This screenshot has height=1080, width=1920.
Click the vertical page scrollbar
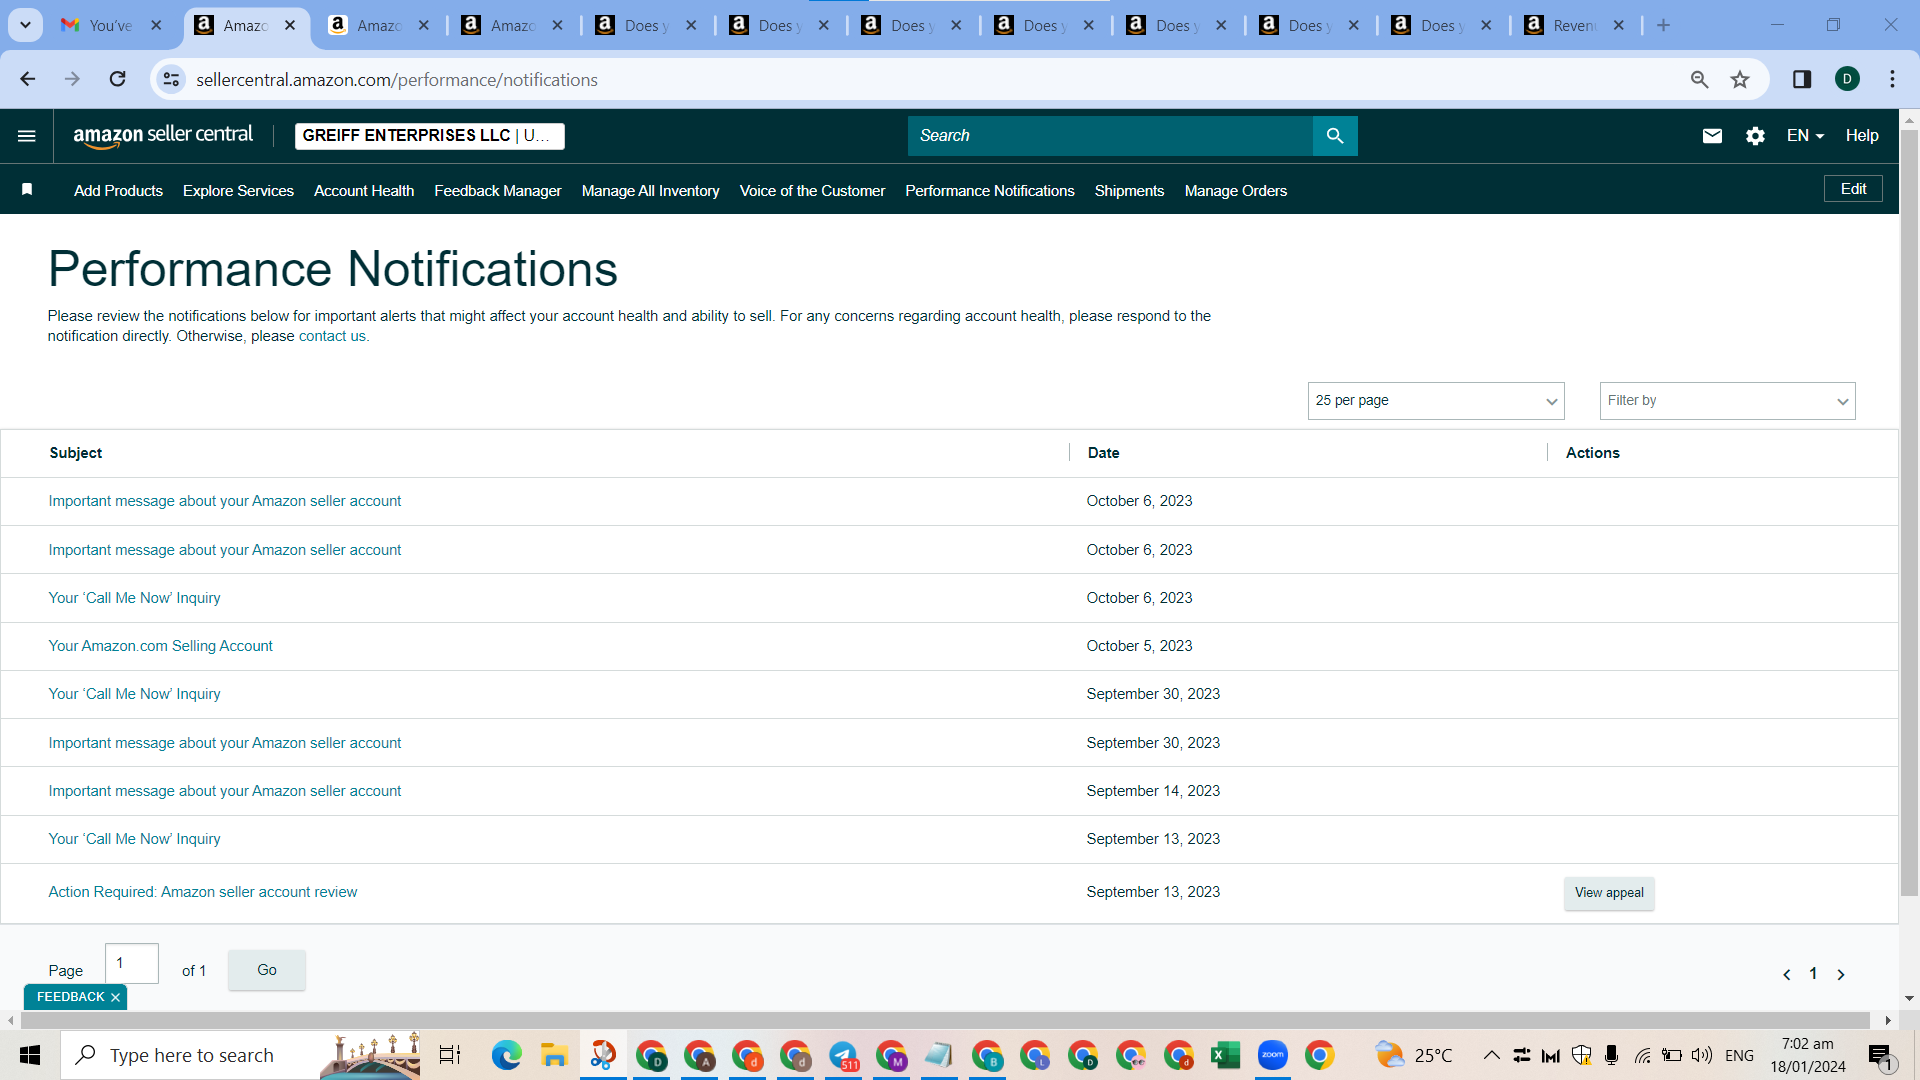pos(1909,513)
